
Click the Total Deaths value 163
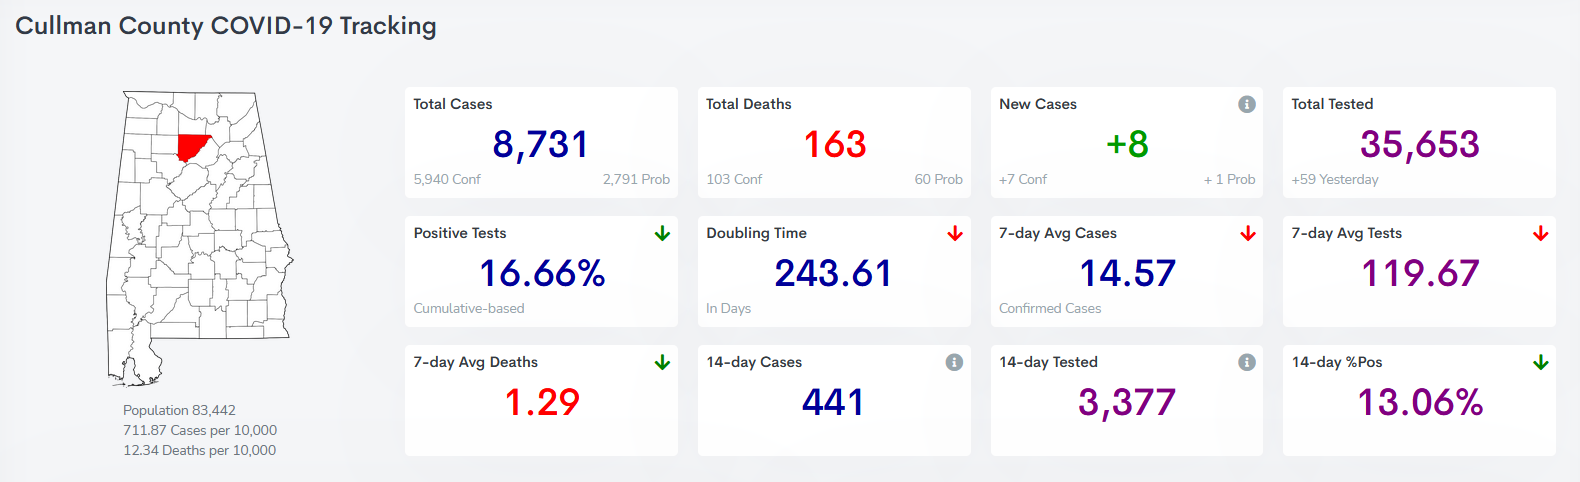click(834, 145)
